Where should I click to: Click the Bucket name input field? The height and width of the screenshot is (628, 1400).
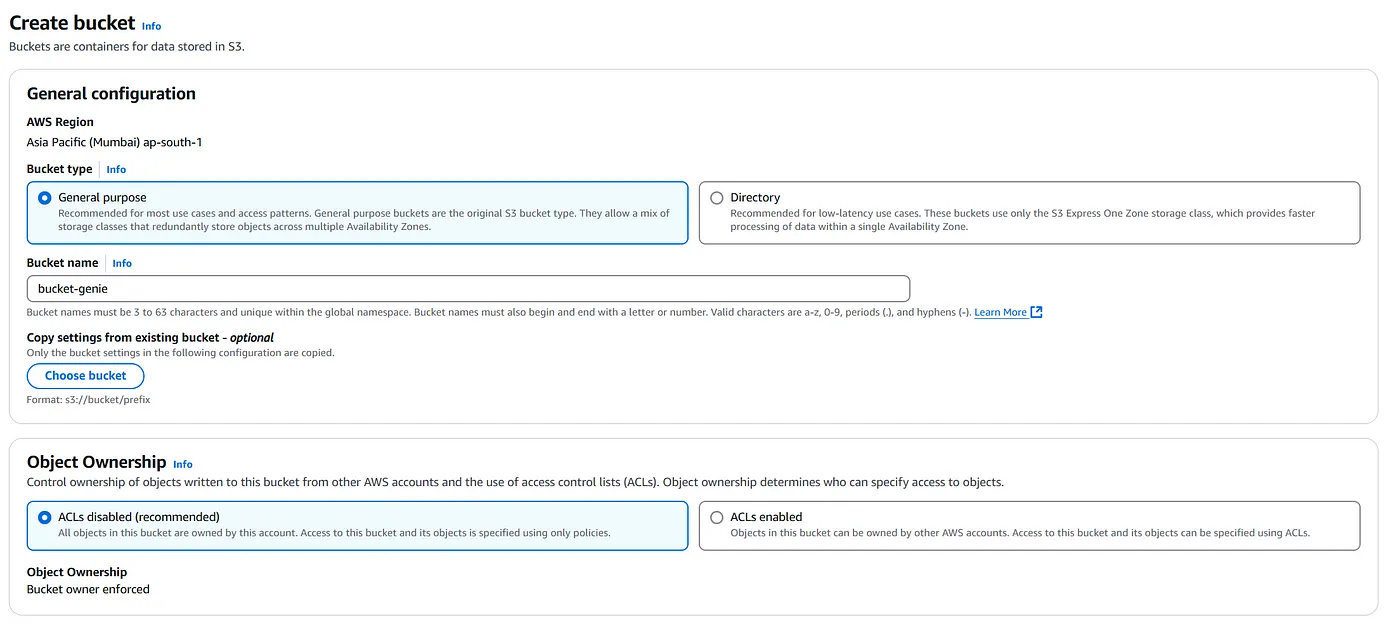(468, 289)
